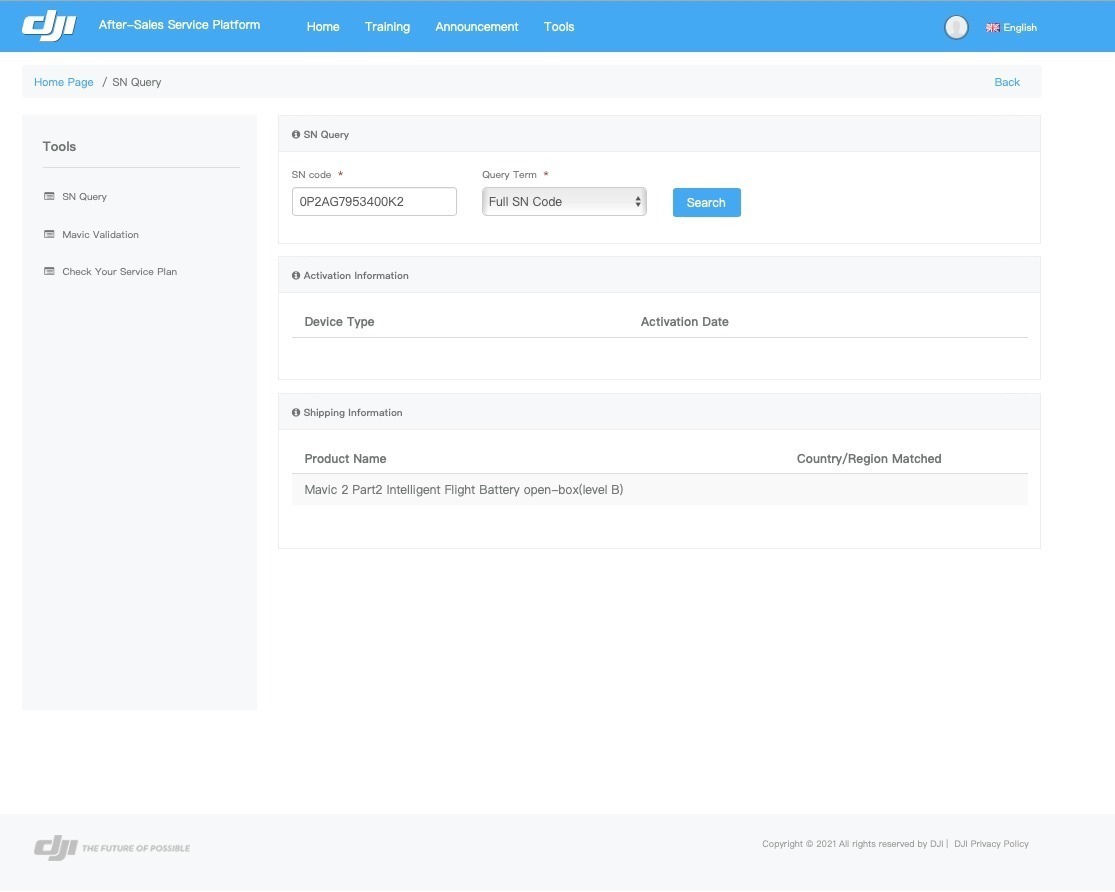
Task: Click the Query Term field label
Action: tap(509, 174)
